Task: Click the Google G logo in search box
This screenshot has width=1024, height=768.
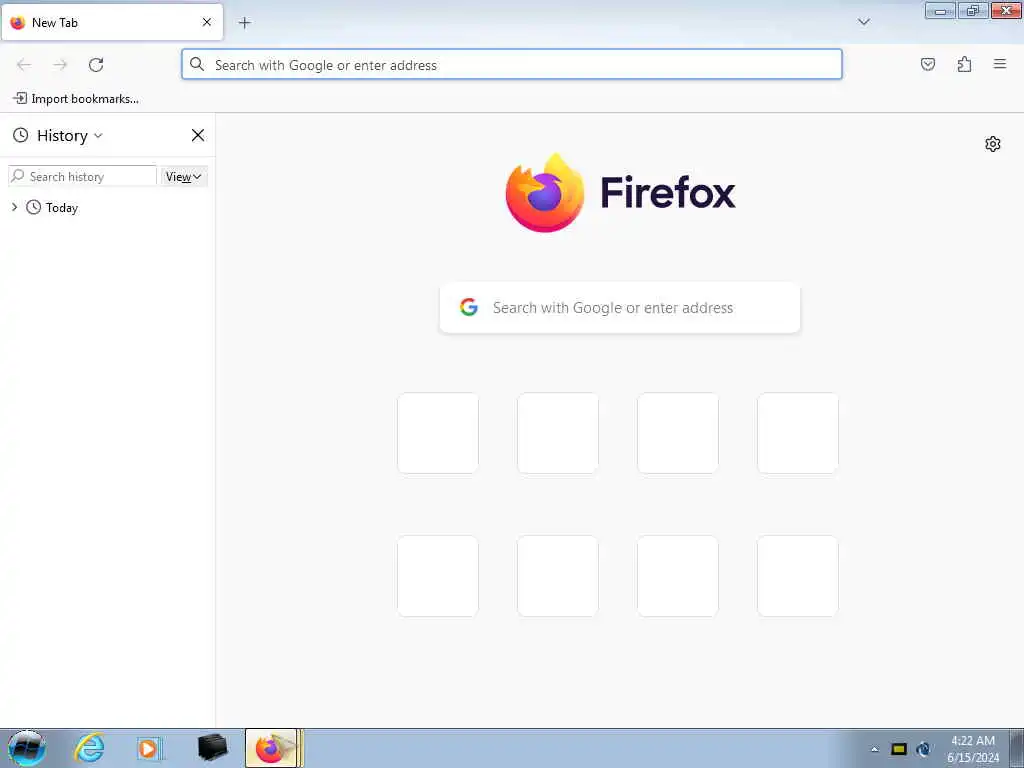Action: click(469, 307)
